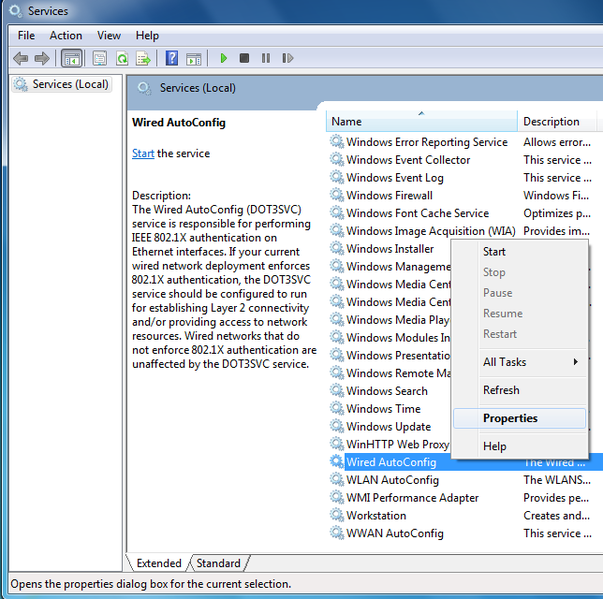Click 'The WLANS...' description cell
Screen dimensions: 603x599
point(557,479)
